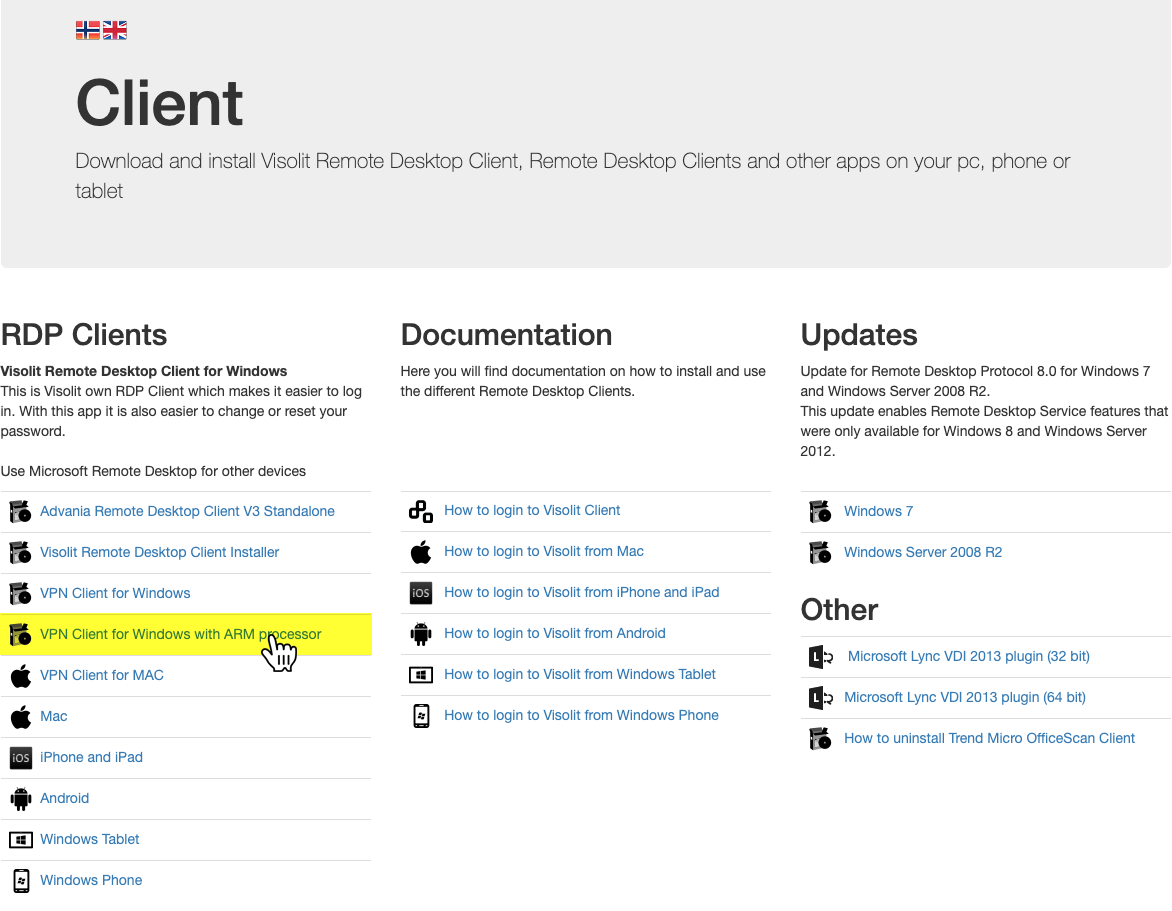This screenshot has height=911, width=1172.
Task: Open Advania Remote Desktop Client V3 Standalone
Action: [x=187, y=511]
